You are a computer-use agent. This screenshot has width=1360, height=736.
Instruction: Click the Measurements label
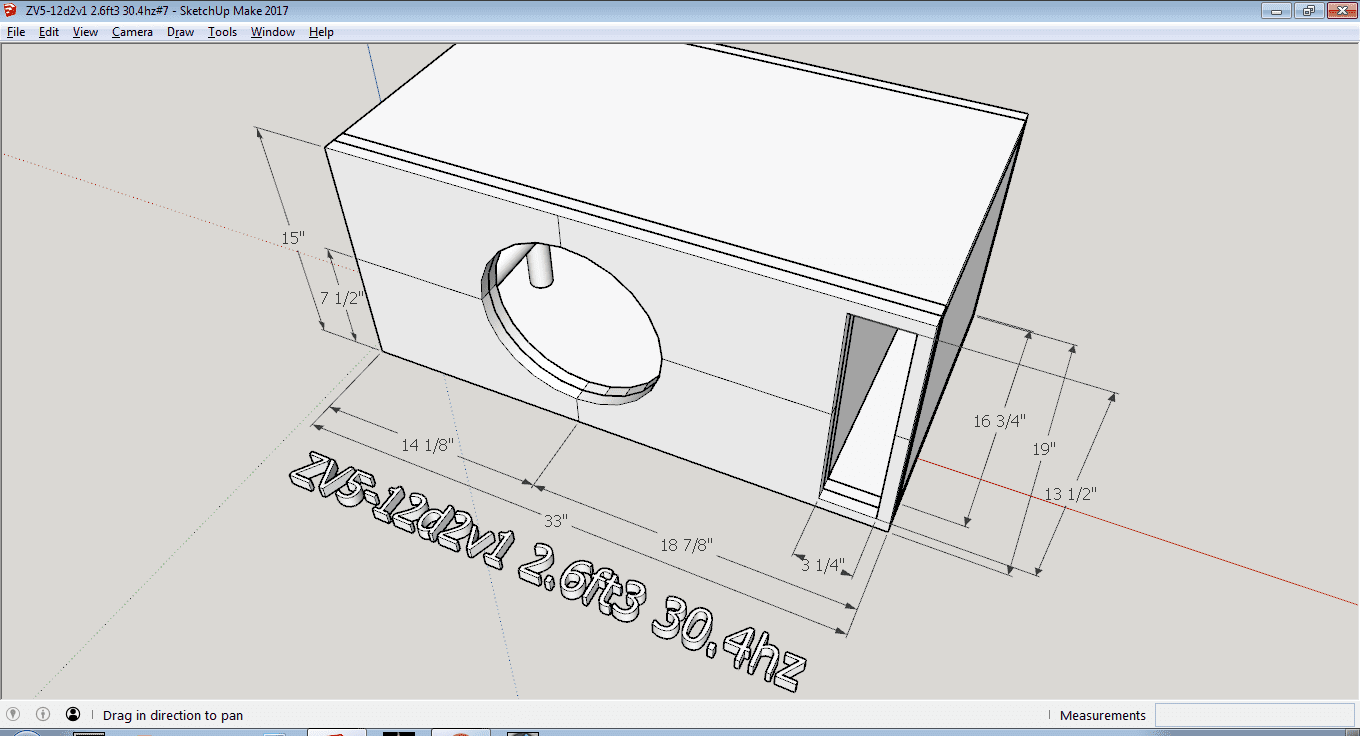pos(1102,715)
